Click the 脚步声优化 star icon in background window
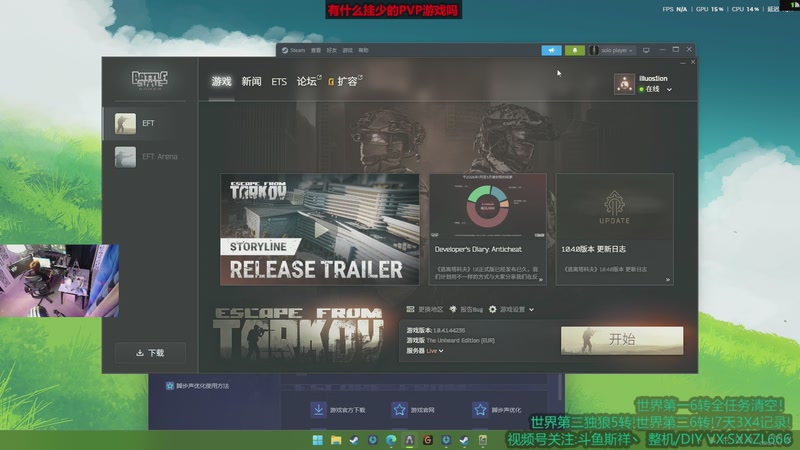This screenshot has width=800, height=450. [x=480, y=410]
